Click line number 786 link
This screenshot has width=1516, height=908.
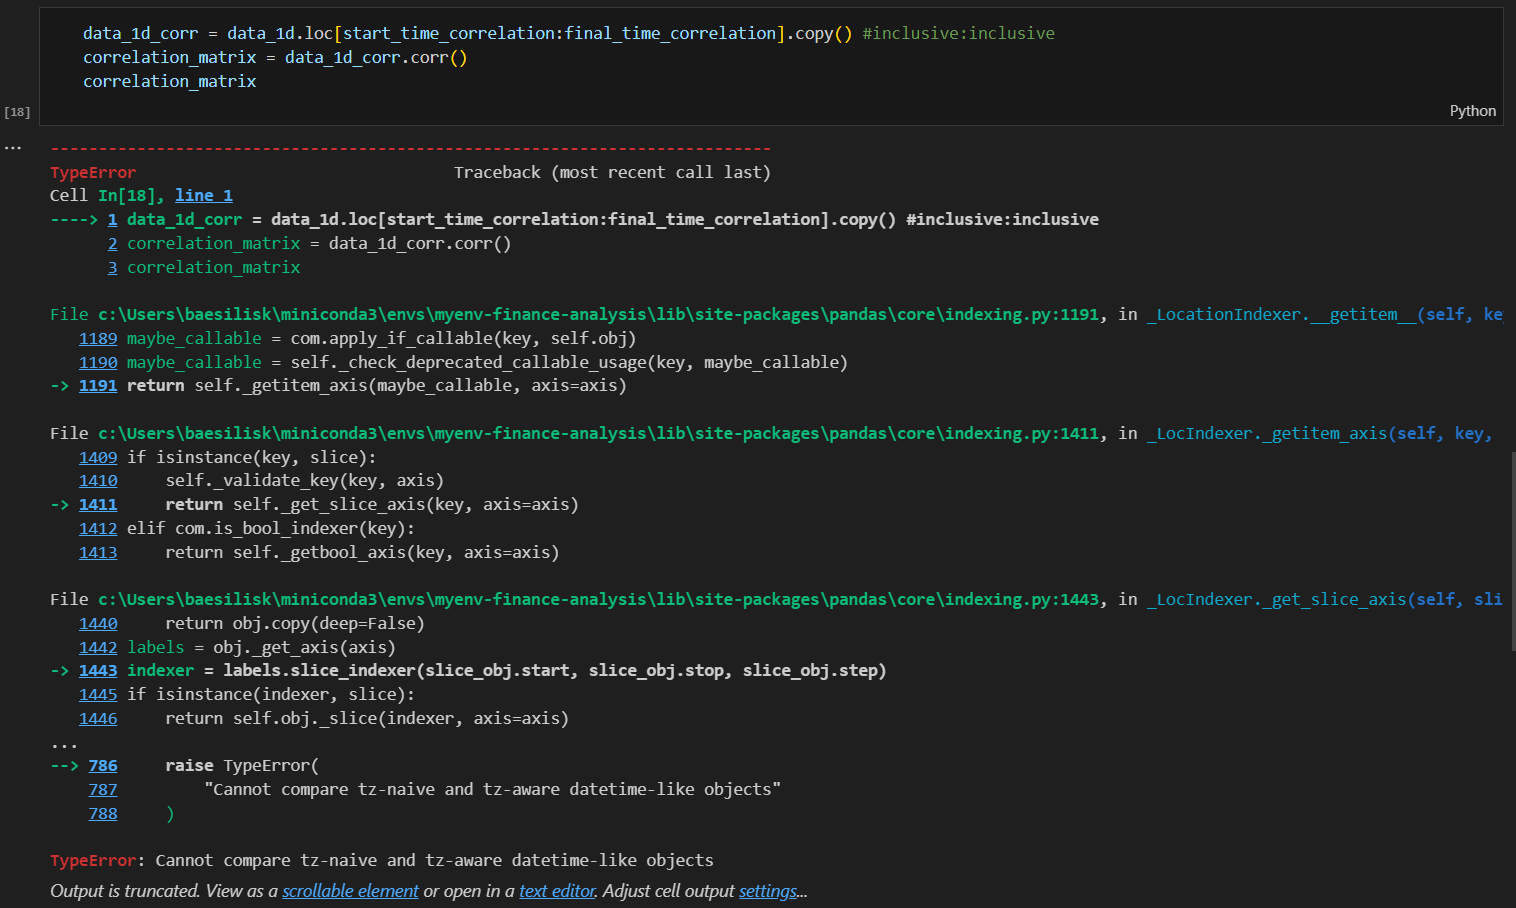point(103,766)
